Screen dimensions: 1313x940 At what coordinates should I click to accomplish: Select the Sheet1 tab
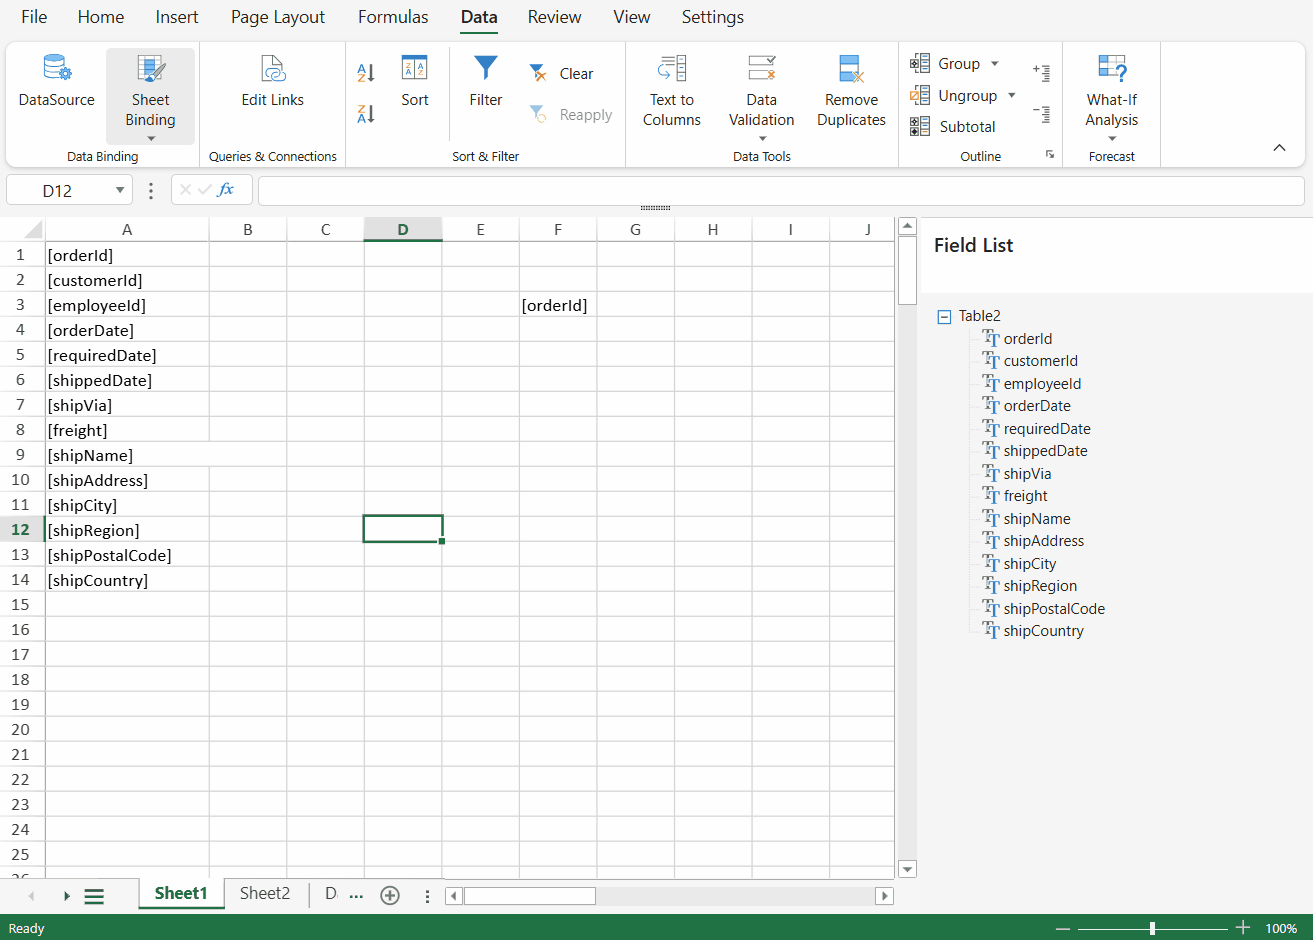(x=181, y=894)
